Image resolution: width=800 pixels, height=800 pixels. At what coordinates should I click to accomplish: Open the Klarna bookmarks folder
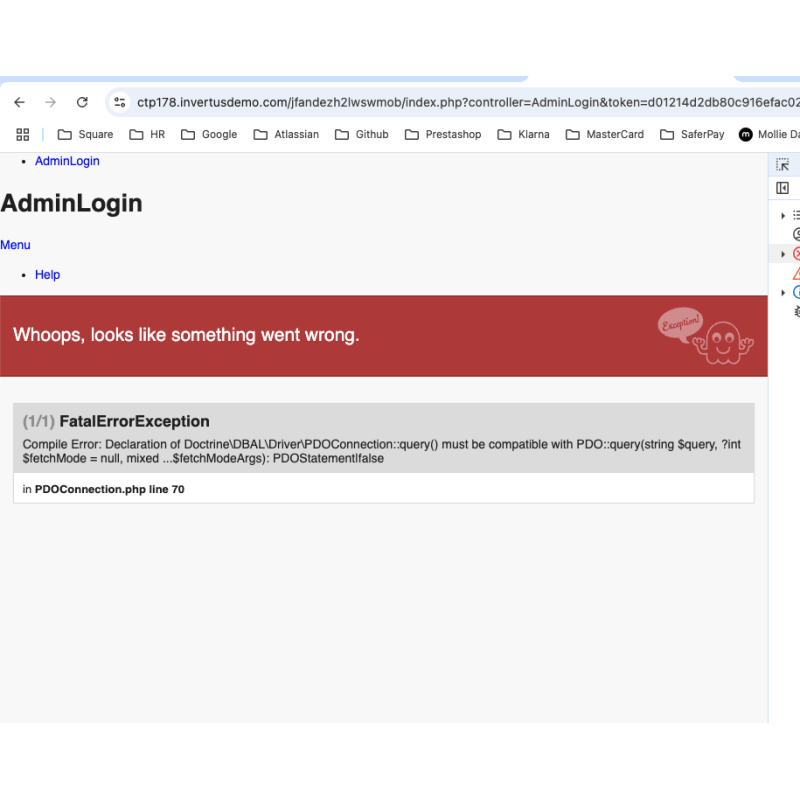coord(523,134)
